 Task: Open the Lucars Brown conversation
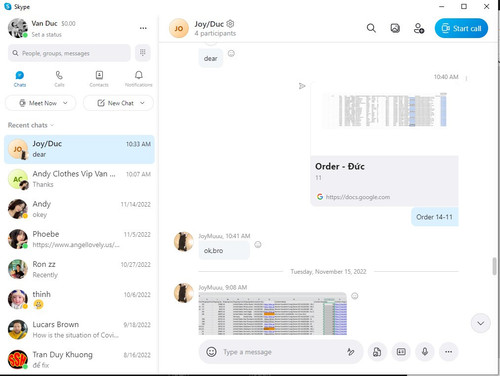pyautogui.click(x=79, y=329)
